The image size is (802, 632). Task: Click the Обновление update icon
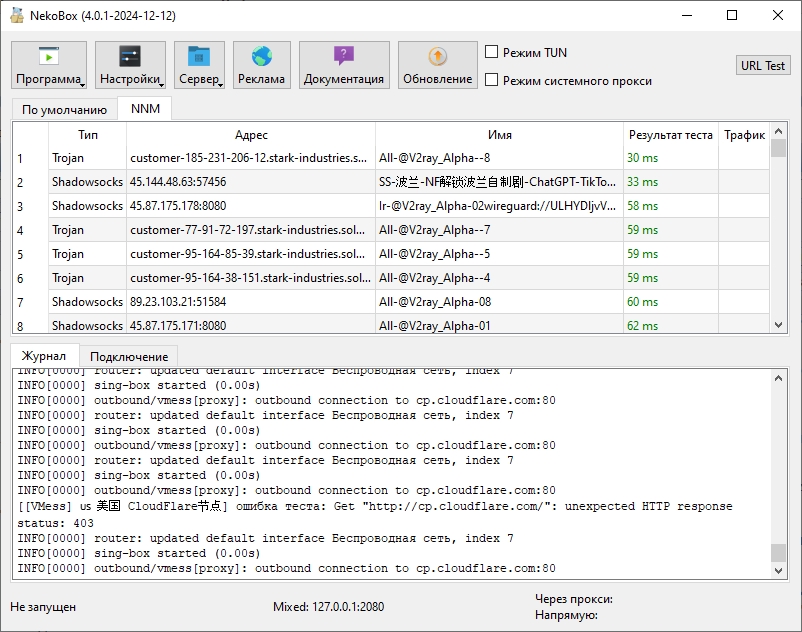(436, 55)
